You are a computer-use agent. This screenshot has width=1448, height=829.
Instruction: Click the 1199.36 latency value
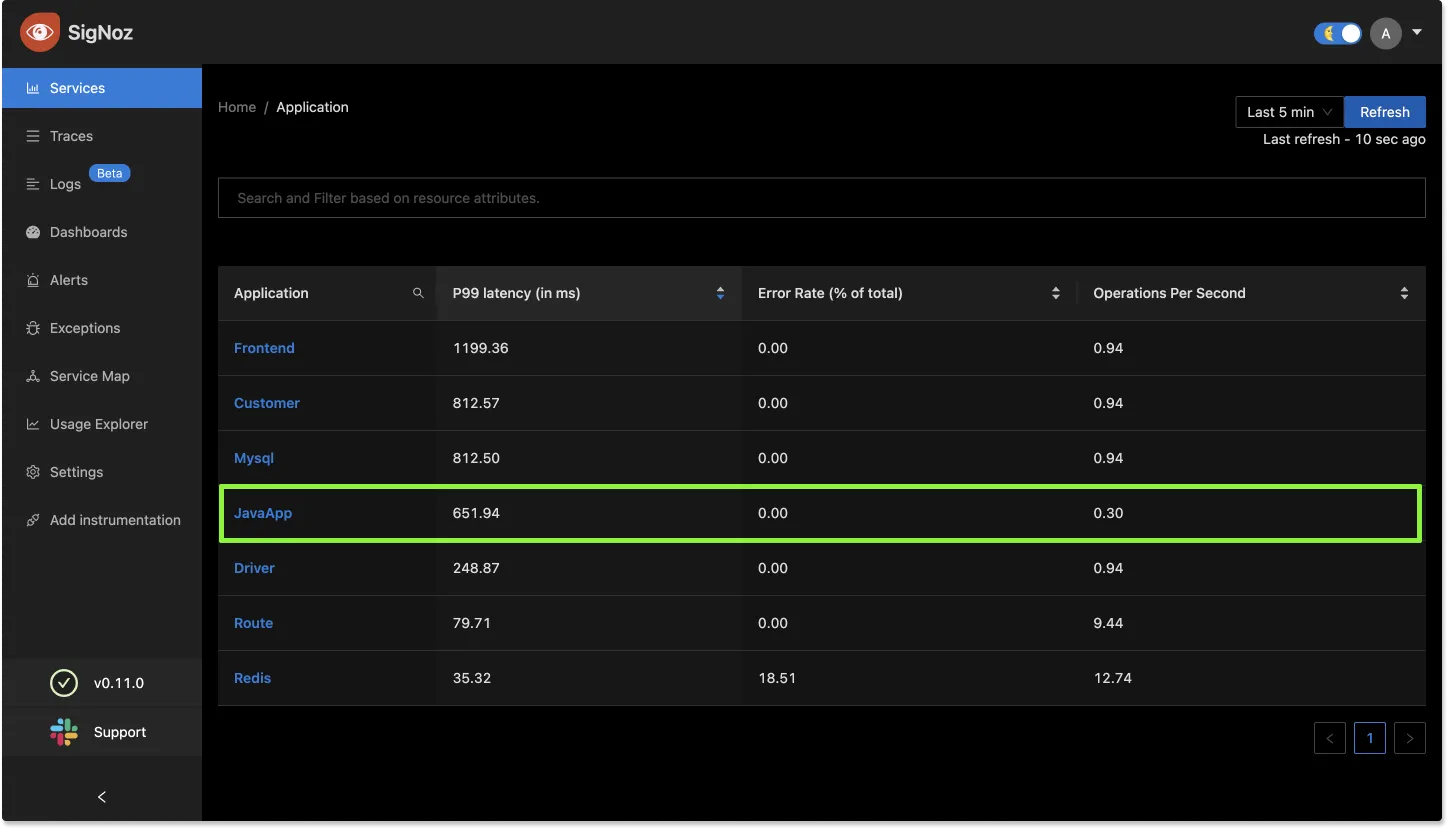point(481,348)
